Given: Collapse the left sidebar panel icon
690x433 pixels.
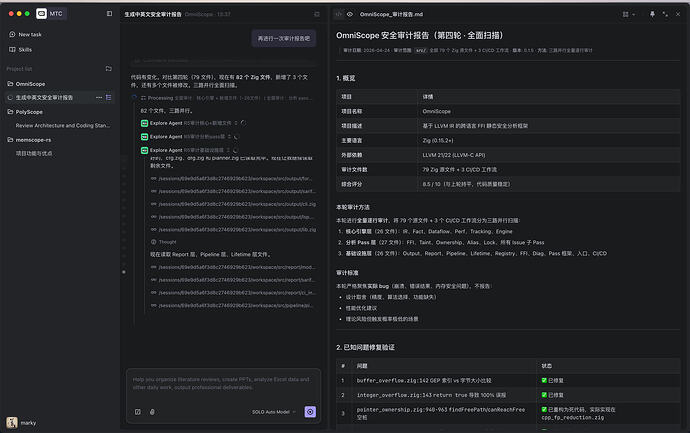Looking at the screenshot, I should tap(110, 14).
